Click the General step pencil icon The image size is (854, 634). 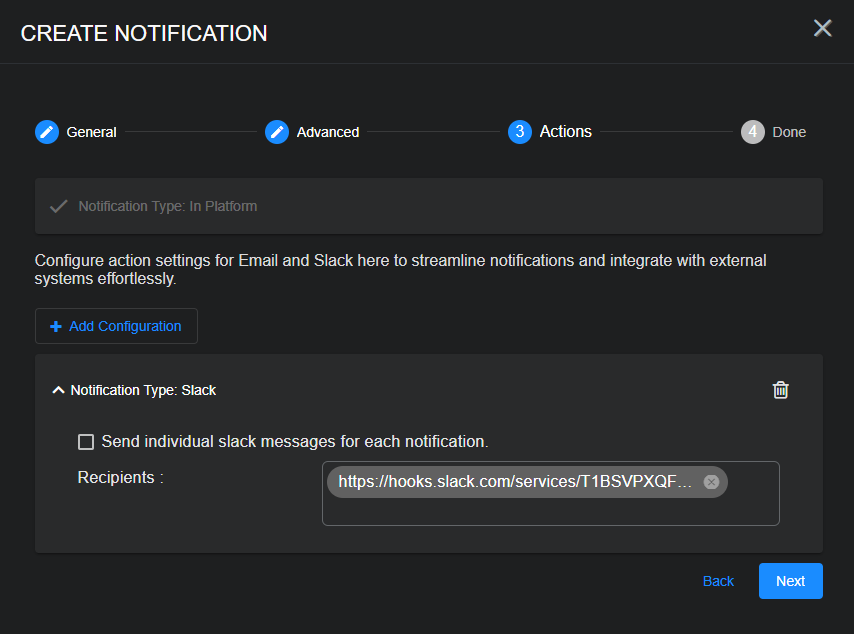[47, 132]
